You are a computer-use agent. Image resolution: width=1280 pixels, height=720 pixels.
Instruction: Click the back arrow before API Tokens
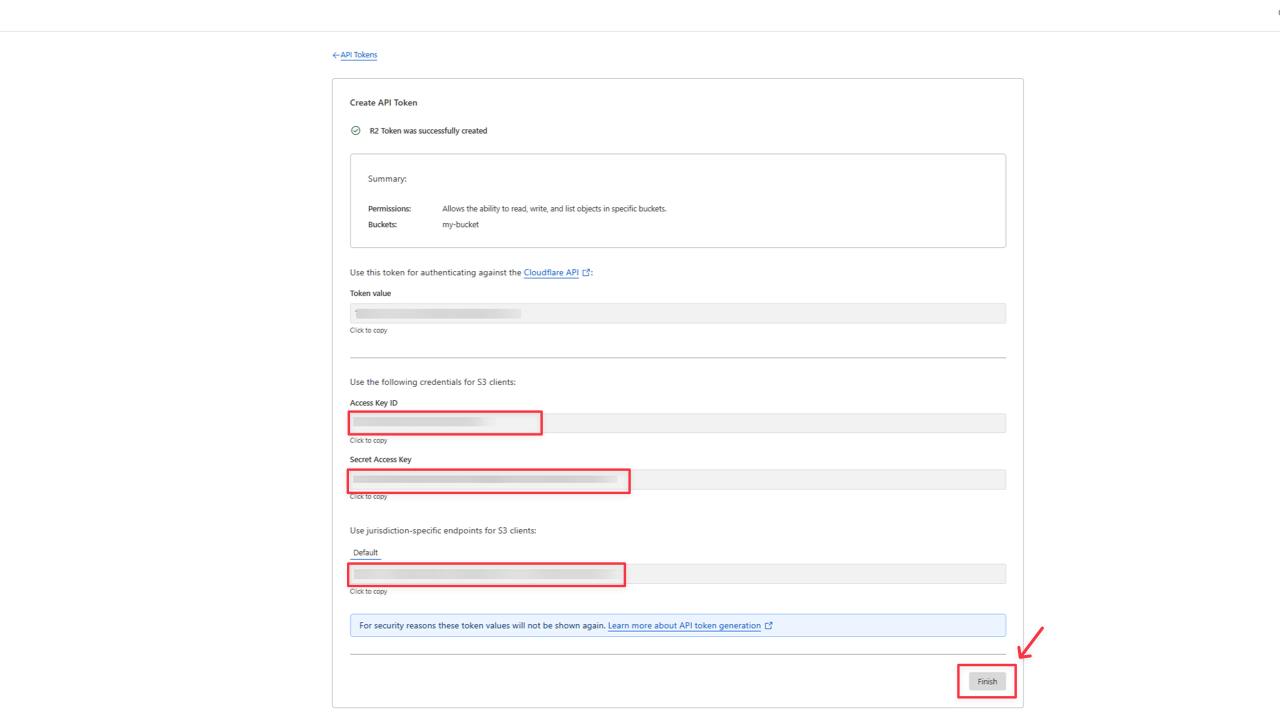(336, 54)
